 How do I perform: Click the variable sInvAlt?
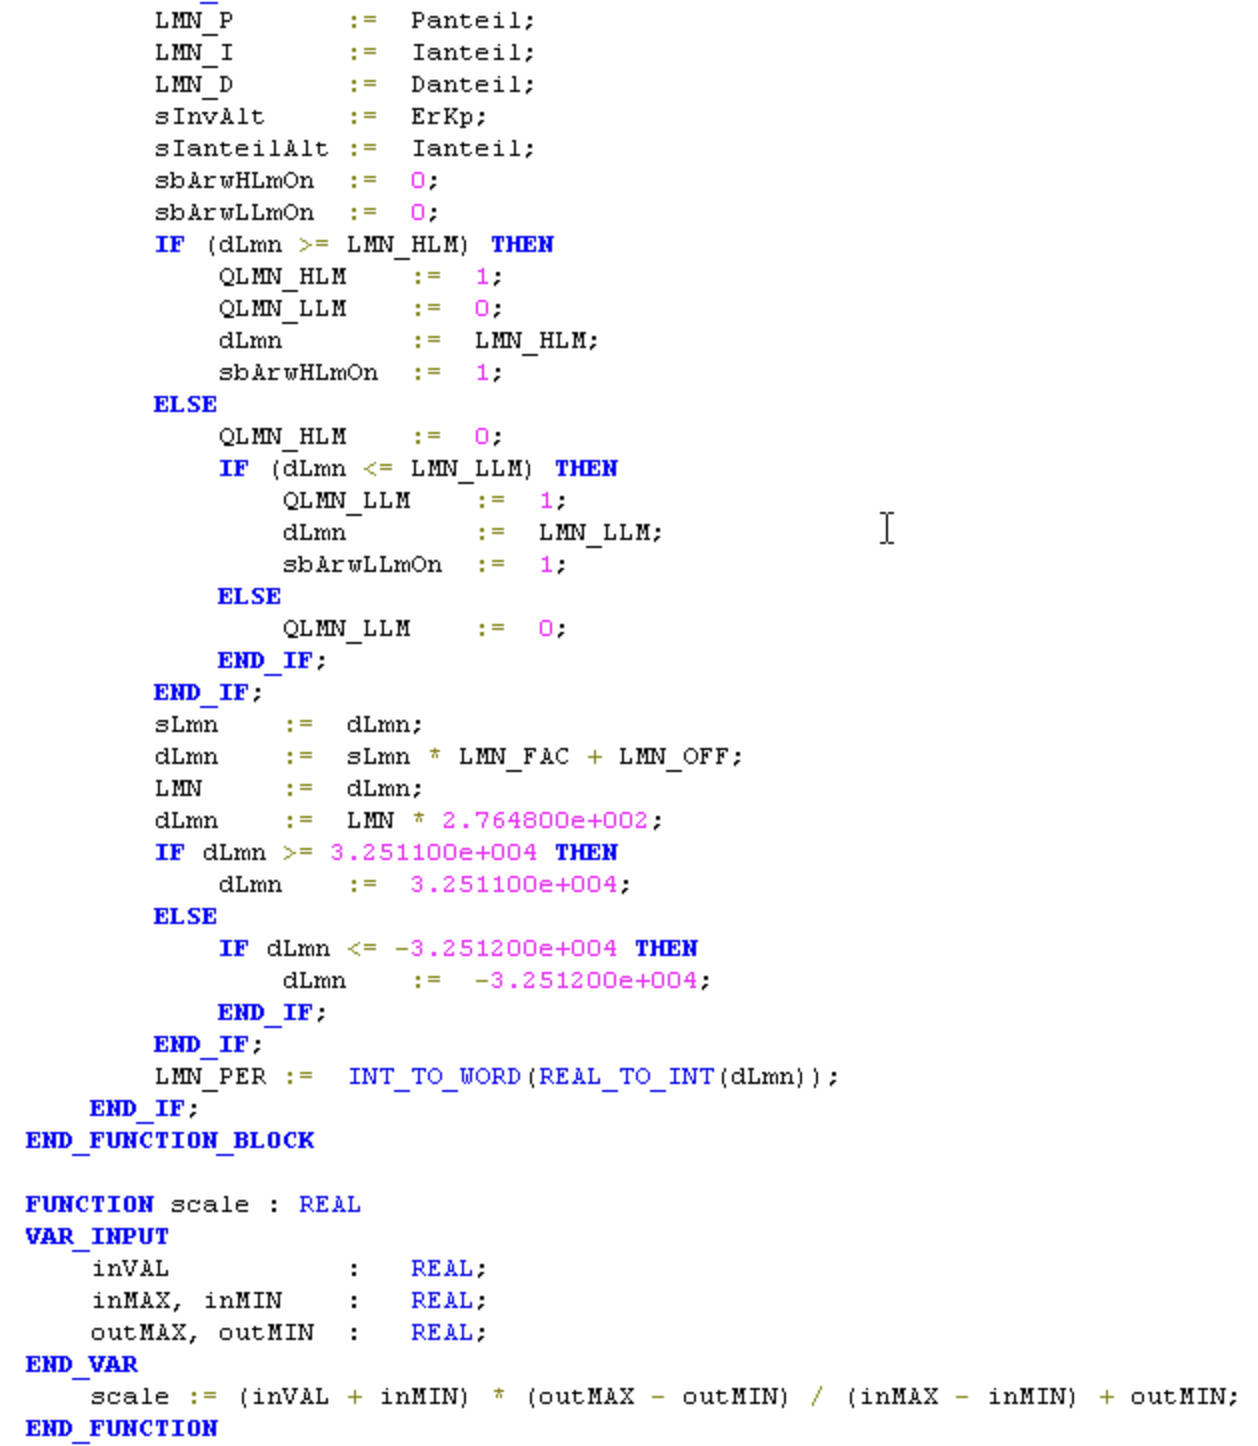pyautogui.click(x=210, y=116)
